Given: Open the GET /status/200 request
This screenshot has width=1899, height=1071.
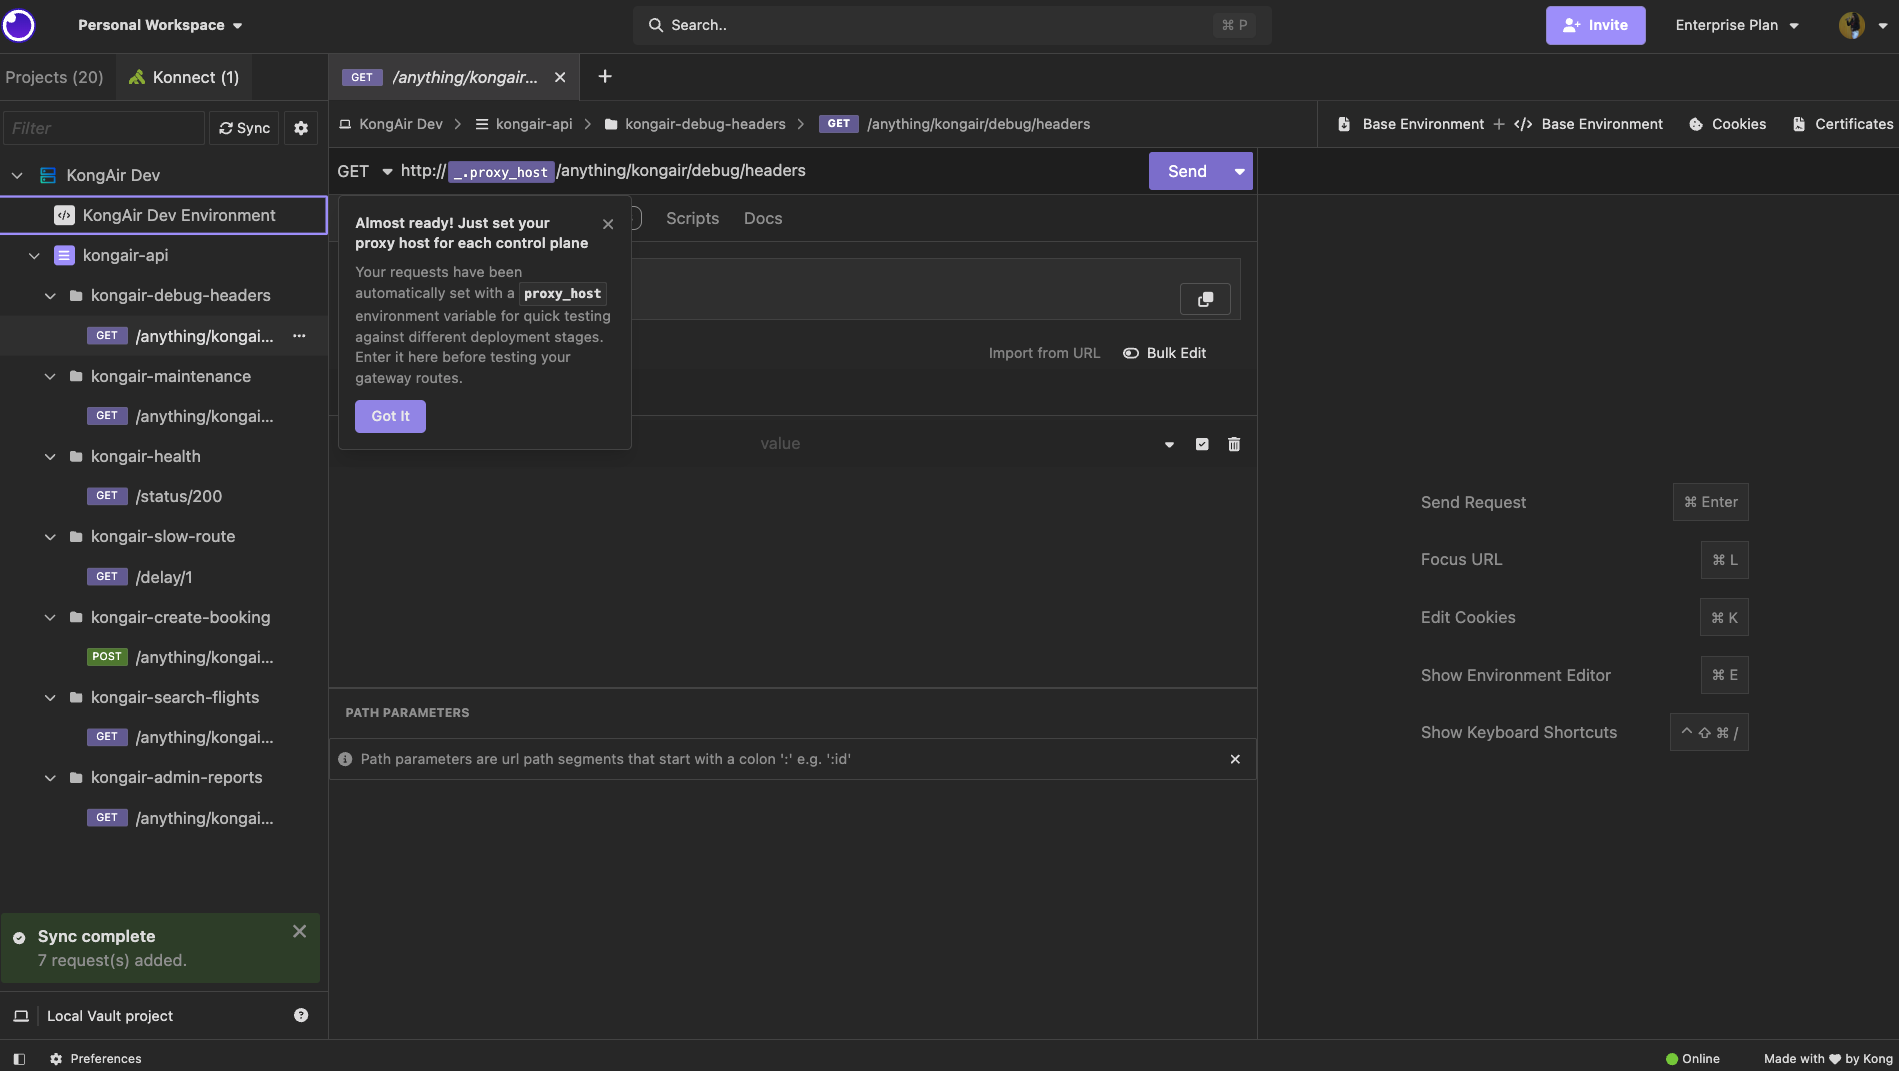Looking at the screenshot, I should coord(163,496).
